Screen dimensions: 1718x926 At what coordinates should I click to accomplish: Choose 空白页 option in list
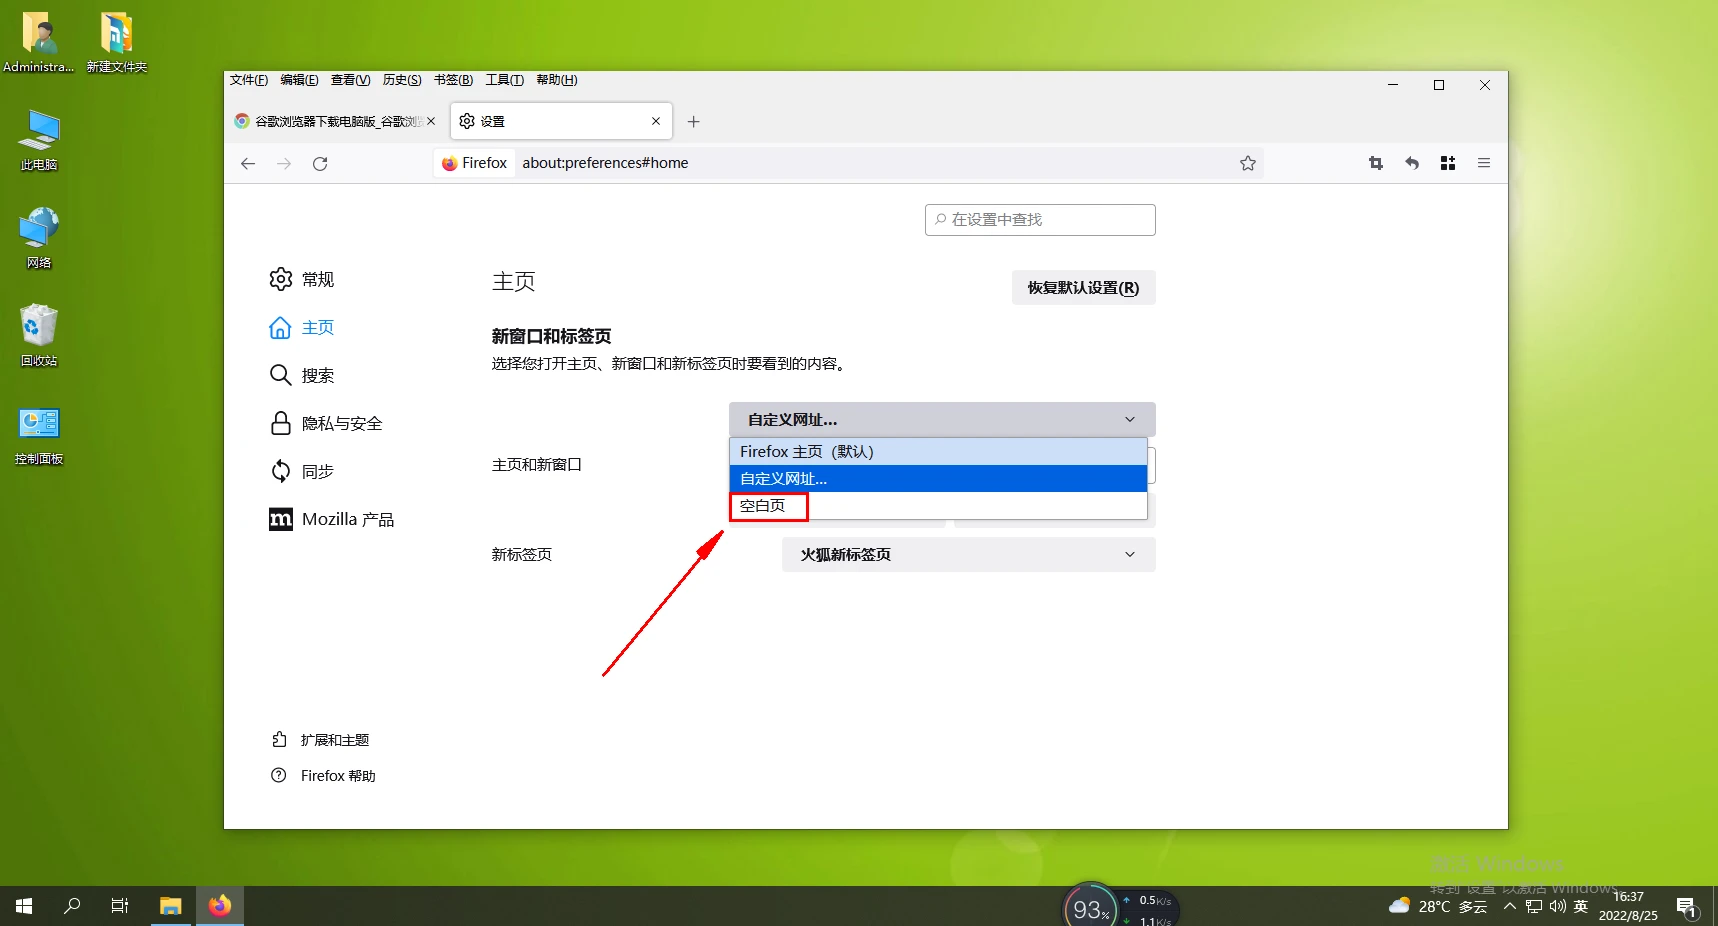(x=938, y=506)
